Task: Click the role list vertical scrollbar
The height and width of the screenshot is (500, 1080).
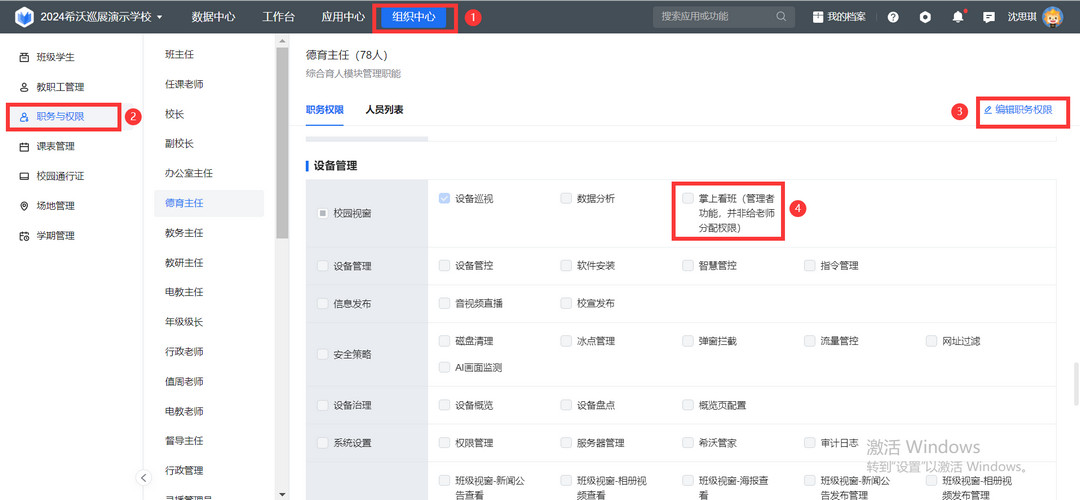Action: point(282,140)
